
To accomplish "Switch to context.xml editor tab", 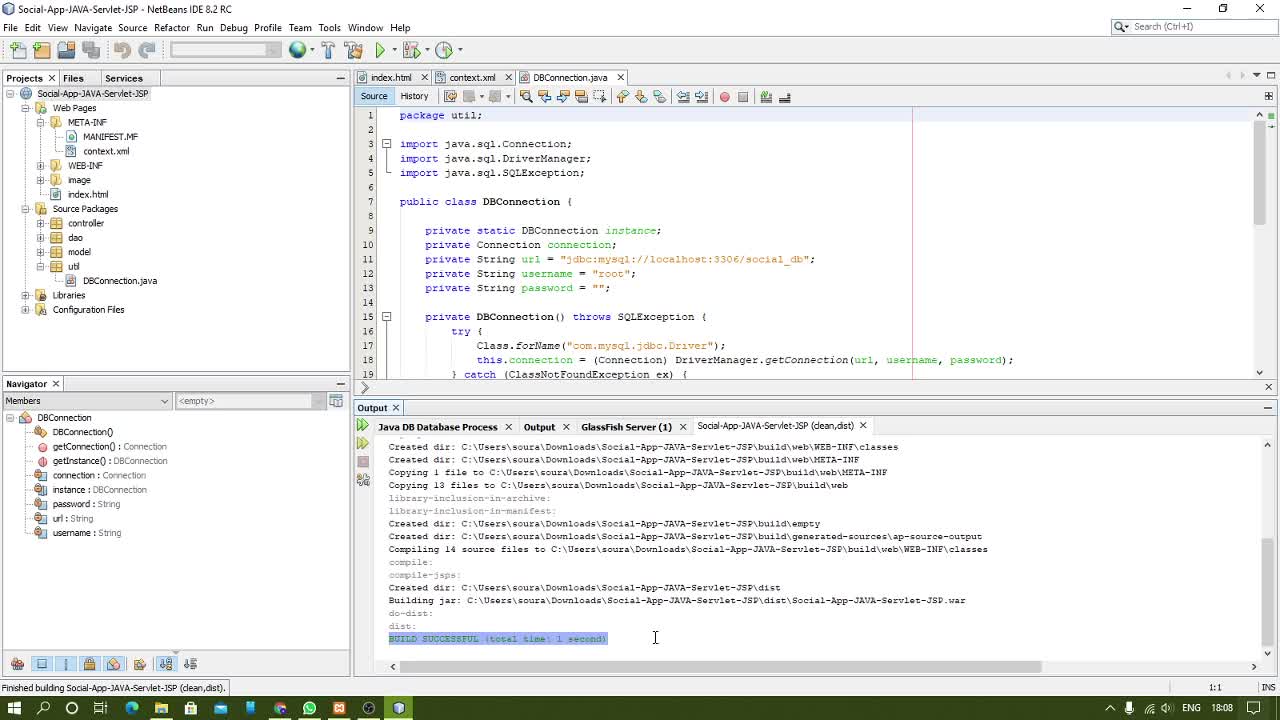I will coord(472,77).
